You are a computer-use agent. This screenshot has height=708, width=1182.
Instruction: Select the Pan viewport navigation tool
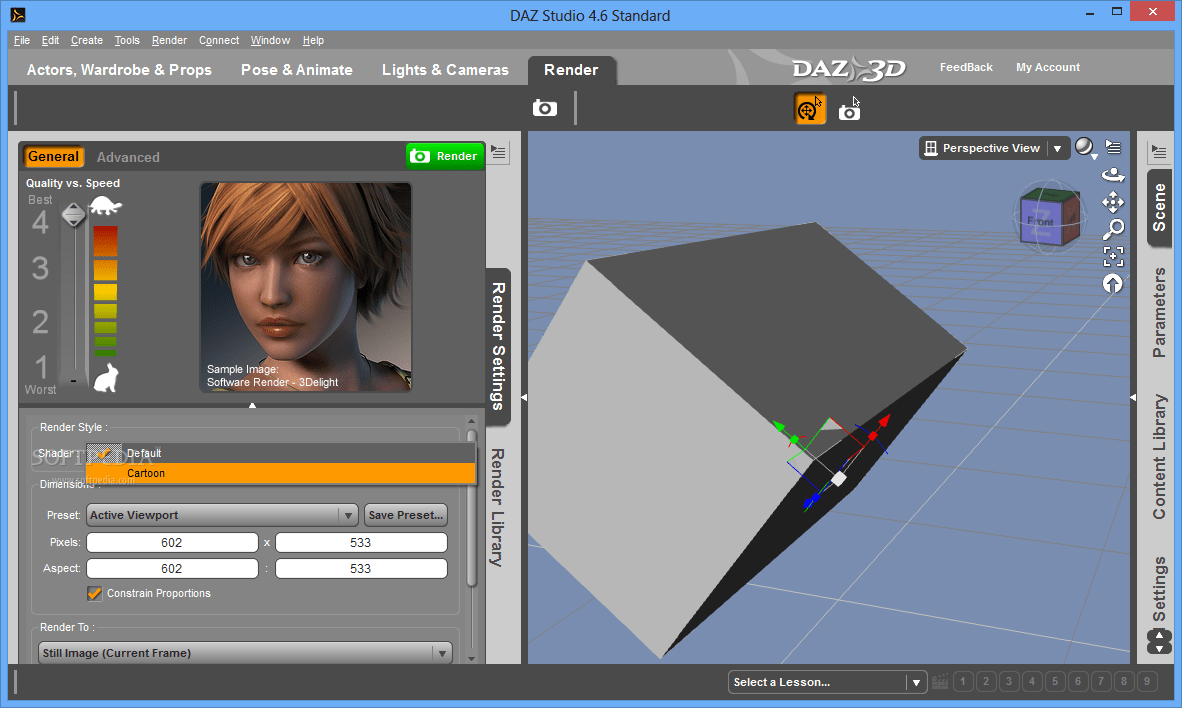1113,203
